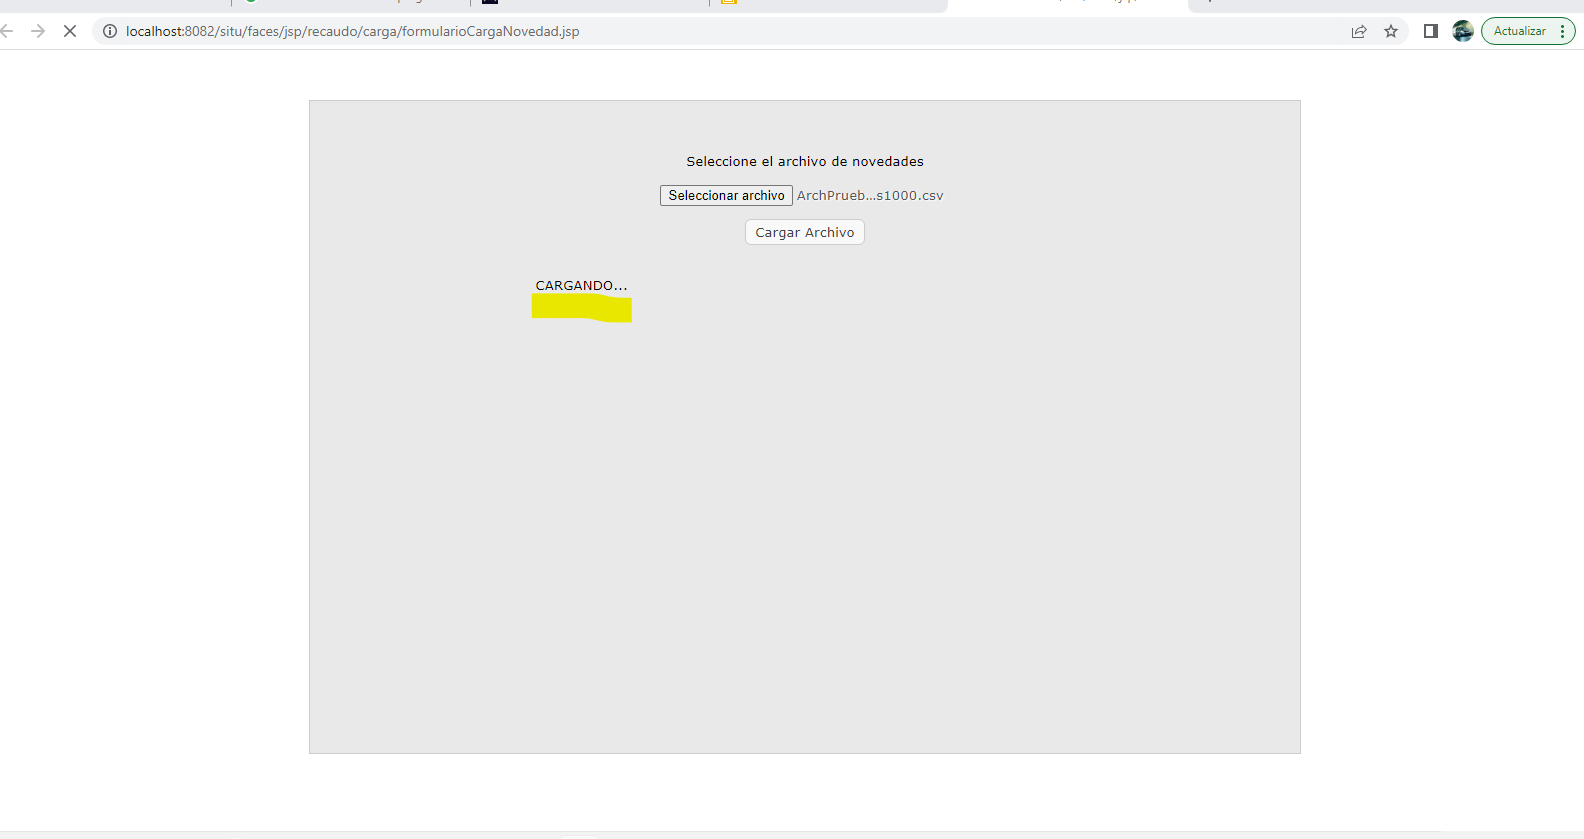This screenshot has width=1584, height=839.
Task: Open Chrome's three-dot menu
Action: (1562, 31)
